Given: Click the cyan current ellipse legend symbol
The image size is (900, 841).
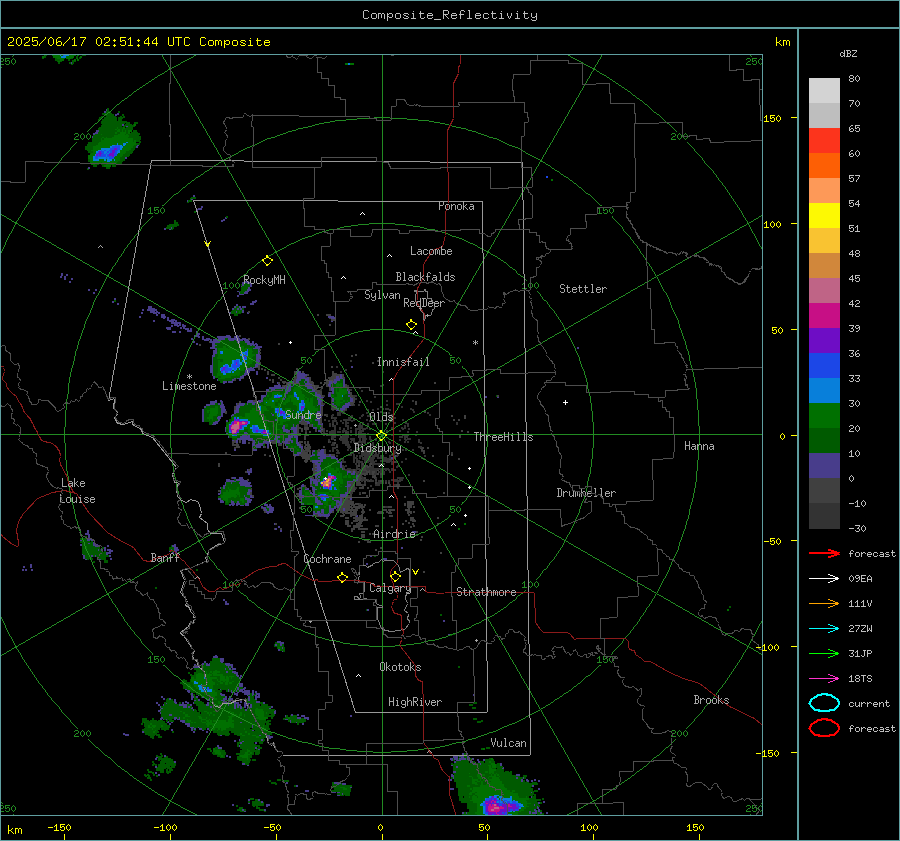Looking at the screenshot, I should point(824,703).
